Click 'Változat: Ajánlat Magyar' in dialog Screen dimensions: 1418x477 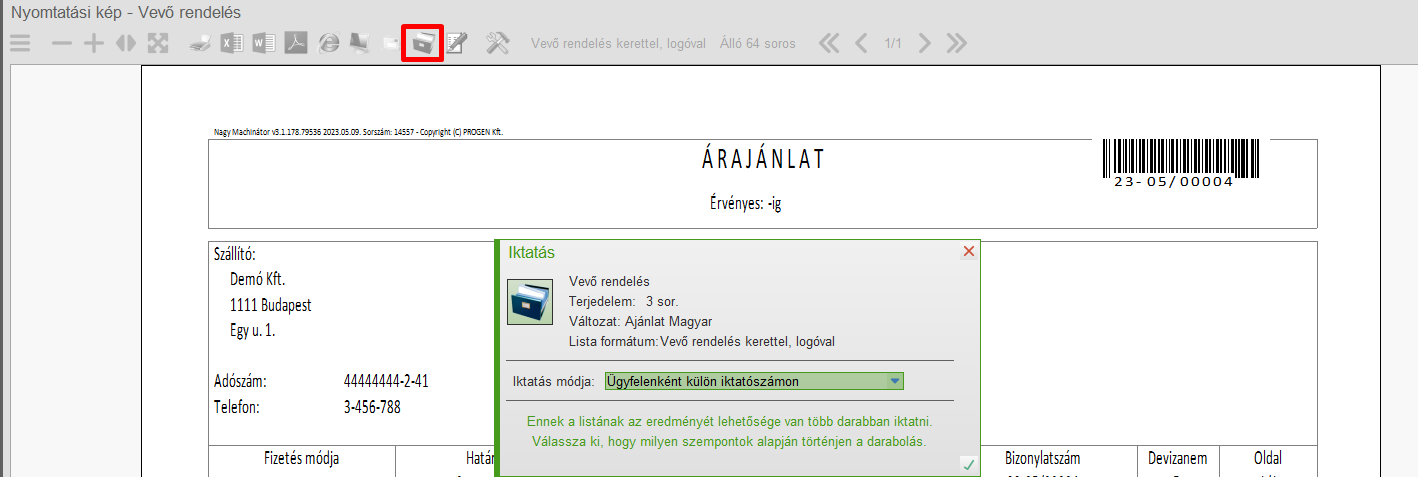[x=640, y=321]
